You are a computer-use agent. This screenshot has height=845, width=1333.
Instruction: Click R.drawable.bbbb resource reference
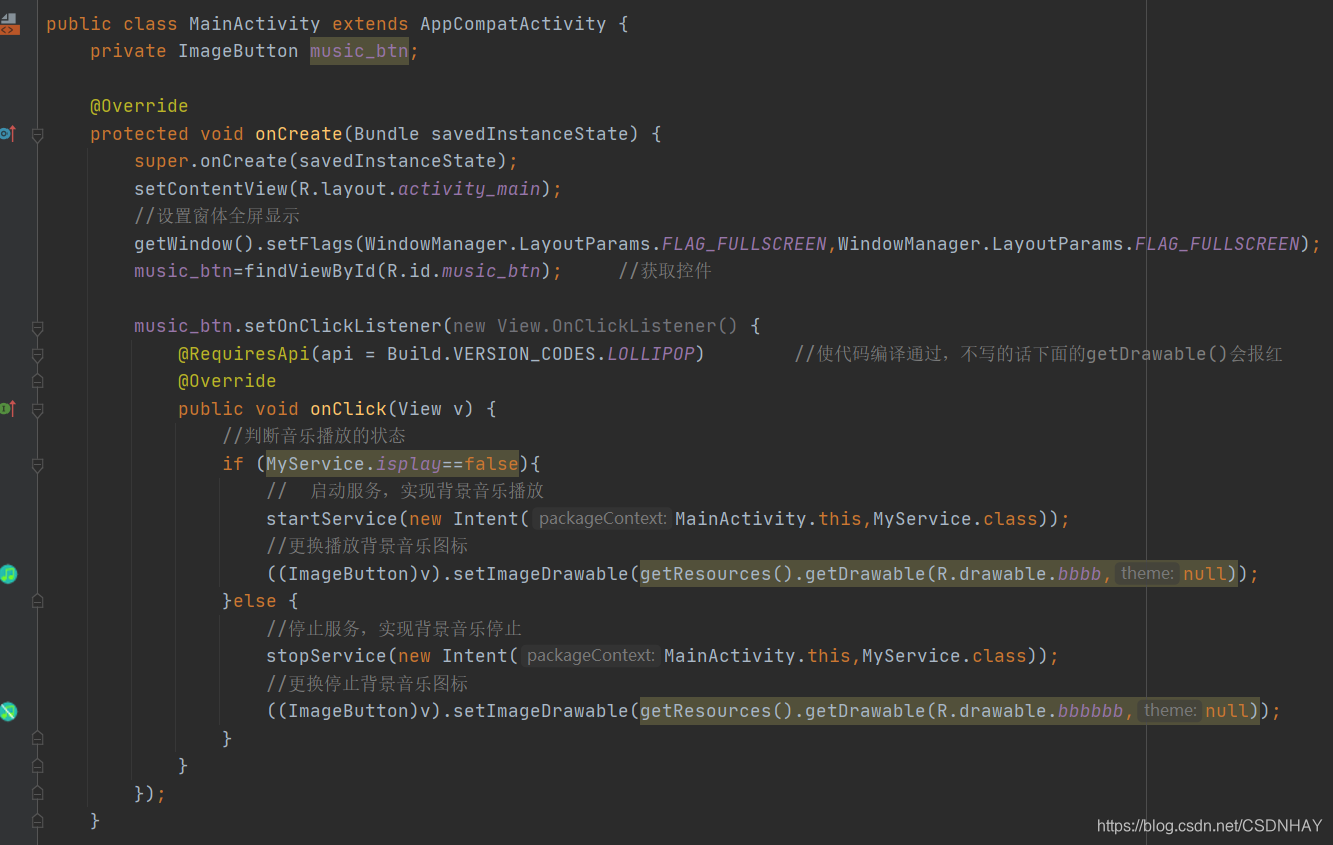tap(1019, 574)
